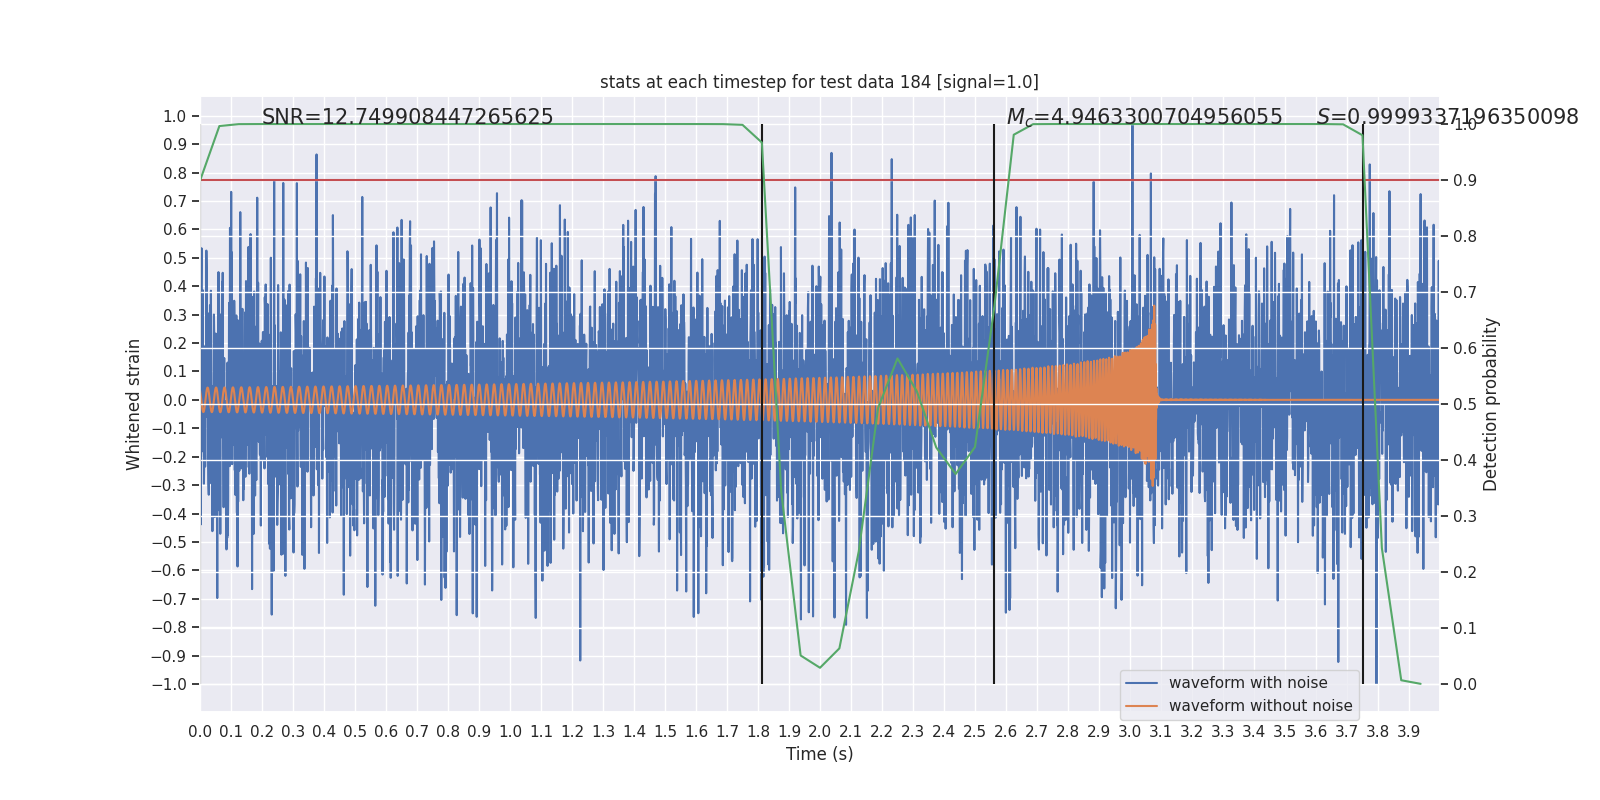This screenshot has width=1600, height=800.
Task: Click the orange legend line sample
Action: pos(1141,706)
